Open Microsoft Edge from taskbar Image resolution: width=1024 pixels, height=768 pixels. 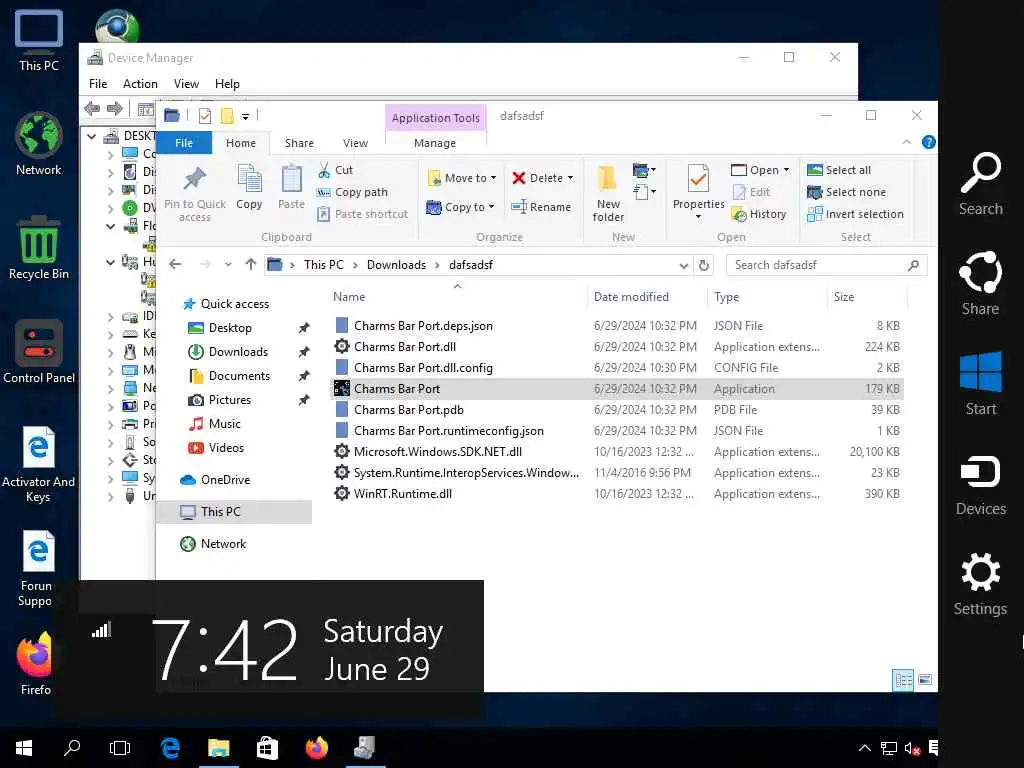pos(170,748)
